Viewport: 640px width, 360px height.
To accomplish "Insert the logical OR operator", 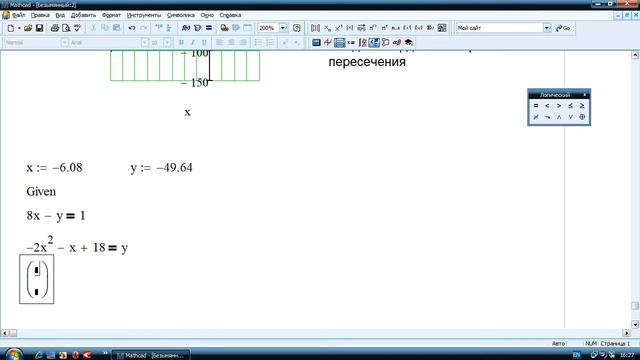I will coord(570,117).
